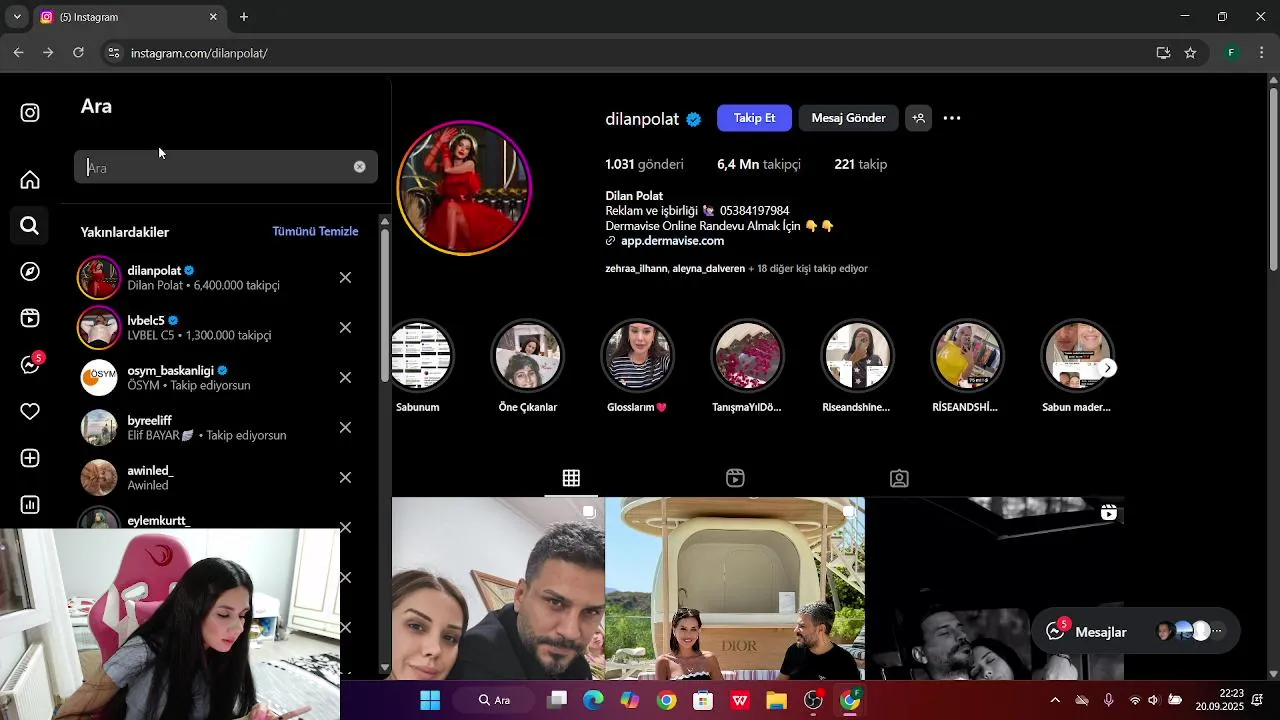Click the Ara search input field
This screenshot has width=1280, height=720.
[226, 167]
